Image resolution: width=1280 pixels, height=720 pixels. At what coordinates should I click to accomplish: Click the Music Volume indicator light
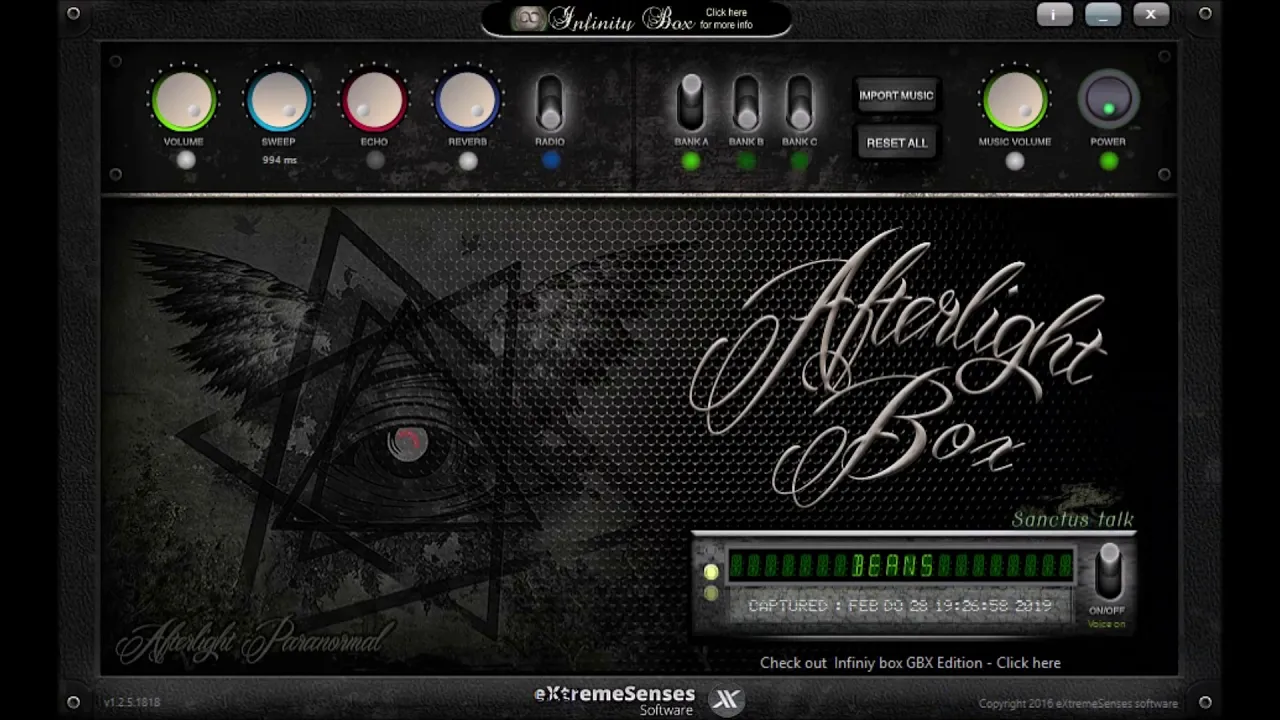[x=1015, y=161]
